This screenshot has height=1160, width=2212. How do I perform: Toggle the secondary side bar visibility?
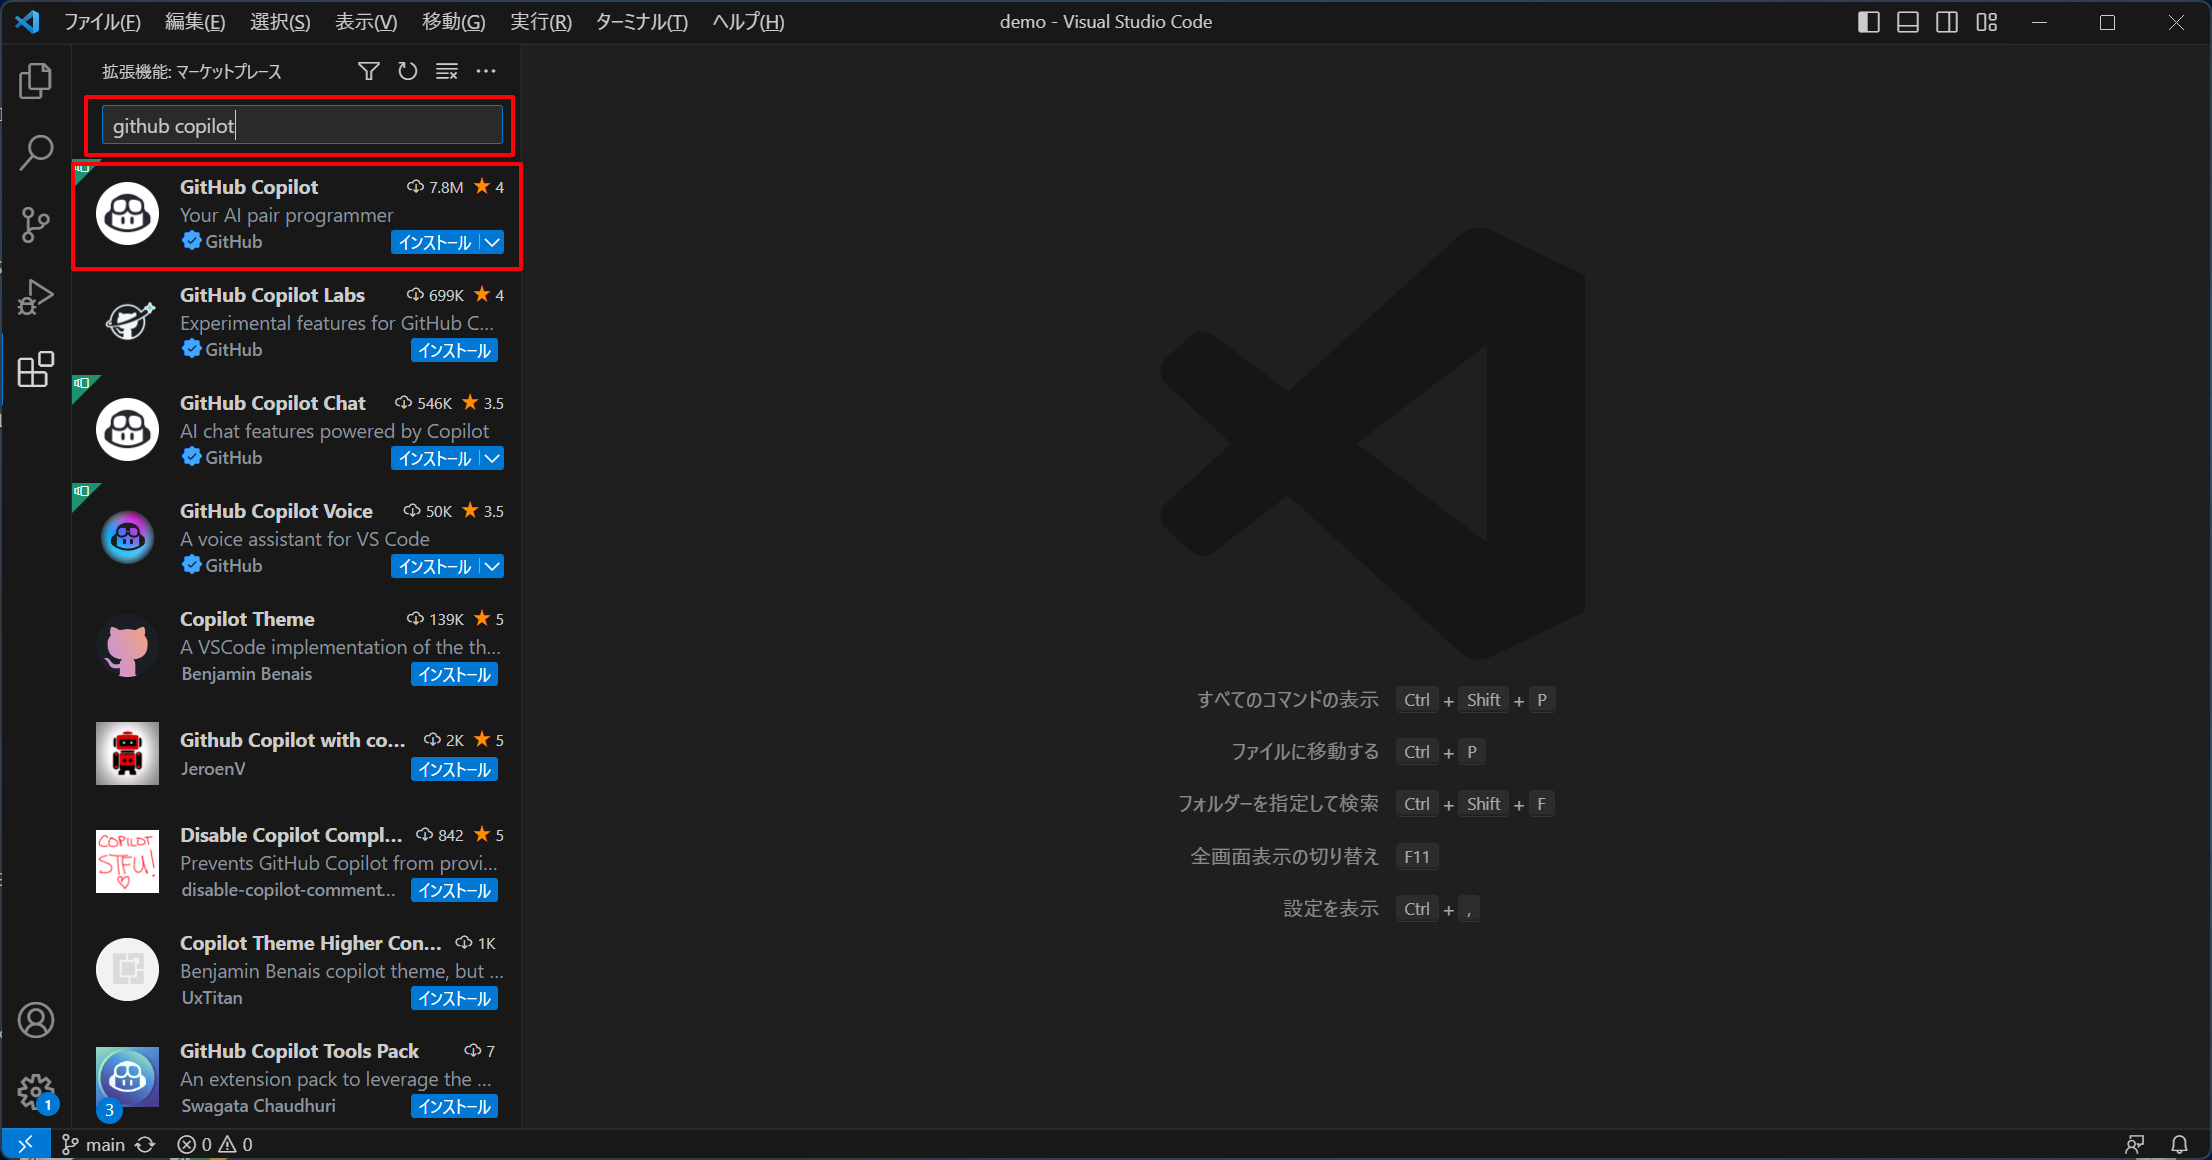(x=1947, y=22)
